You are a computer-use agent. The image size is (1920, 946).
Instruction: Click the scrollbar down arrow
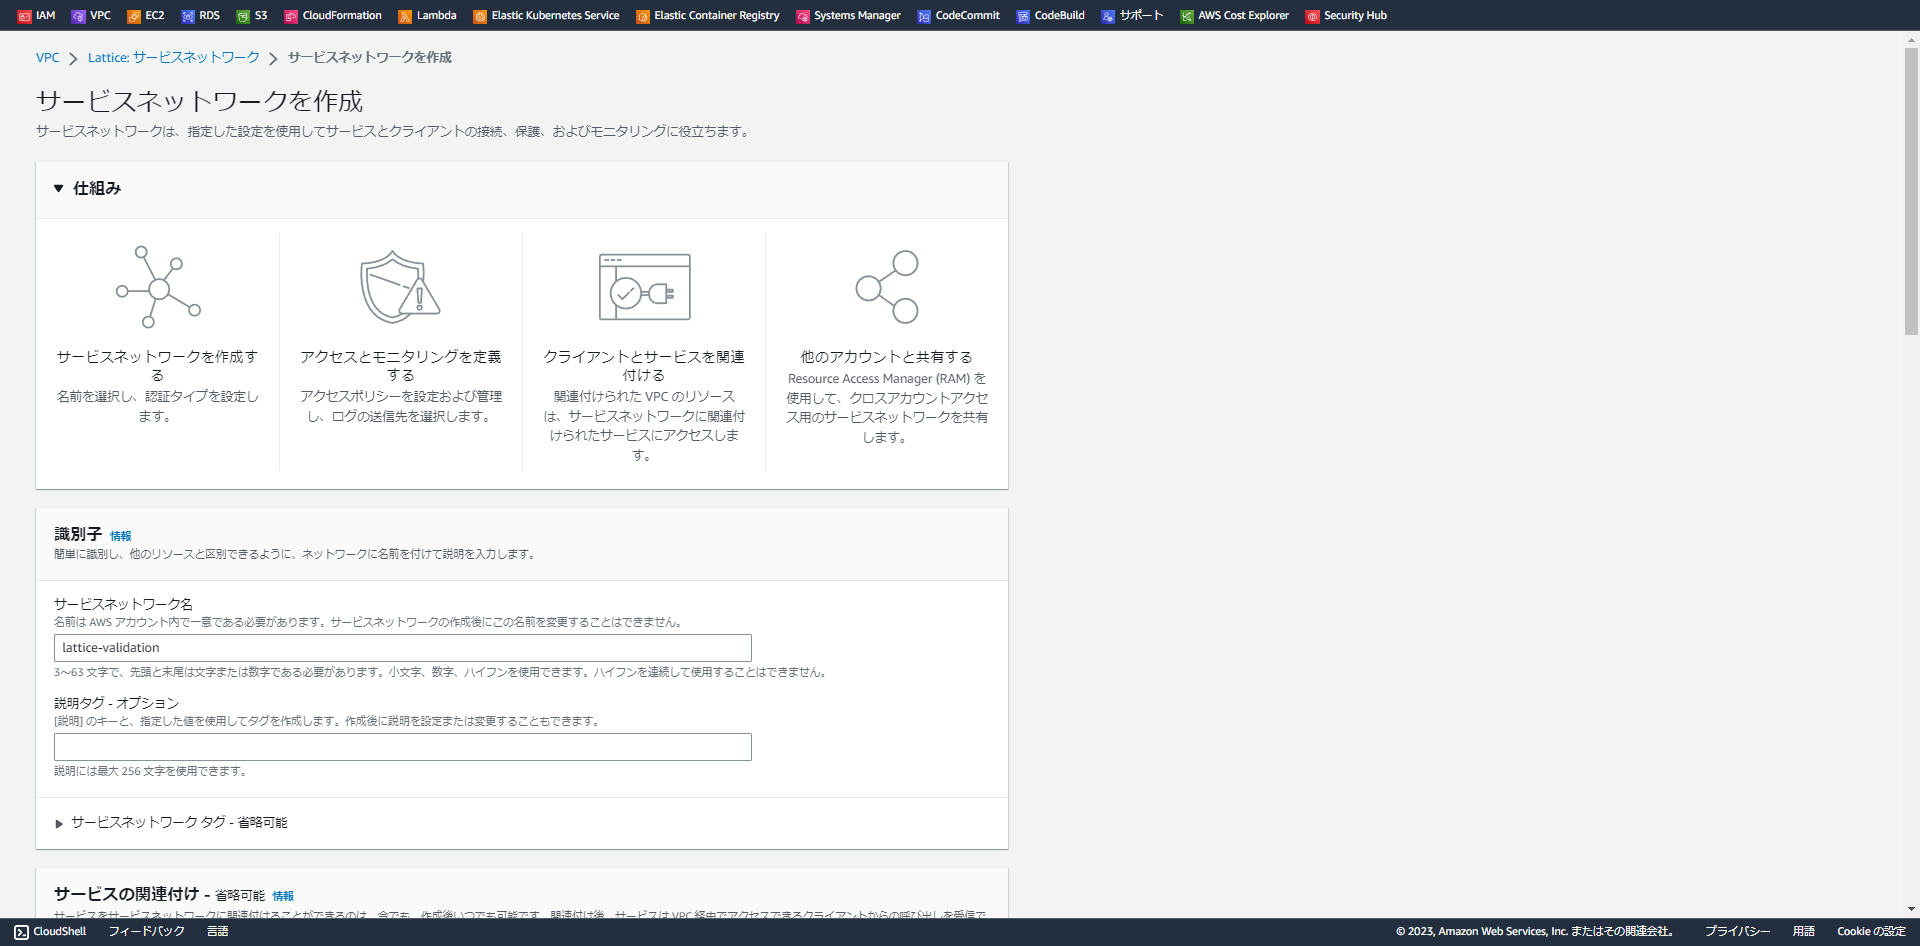1911,909
